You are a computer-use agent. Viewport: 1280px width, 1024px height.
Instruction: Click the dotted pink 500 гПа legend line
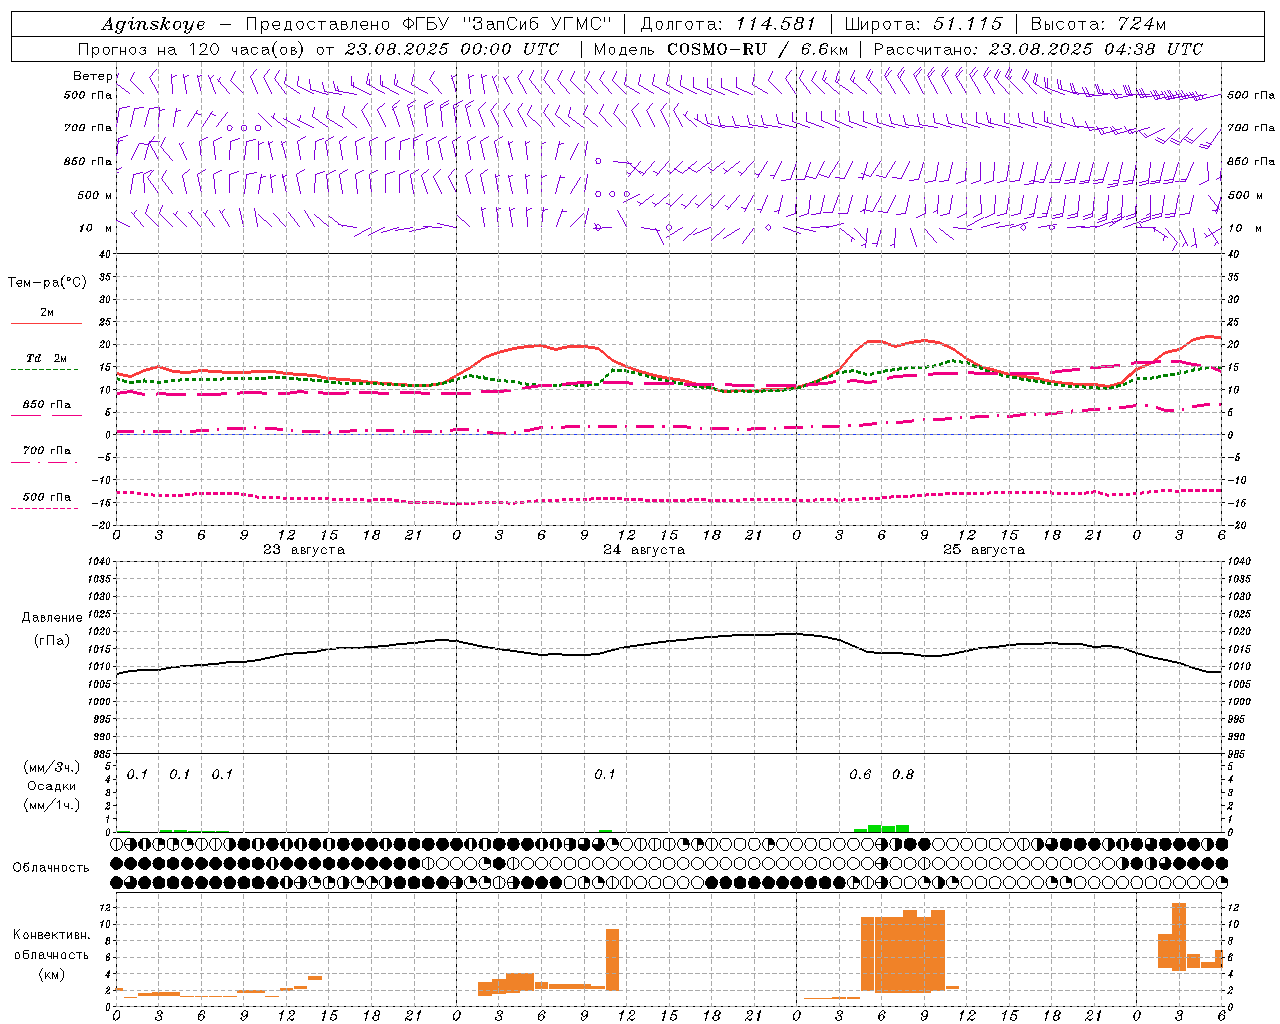[44, 508]
